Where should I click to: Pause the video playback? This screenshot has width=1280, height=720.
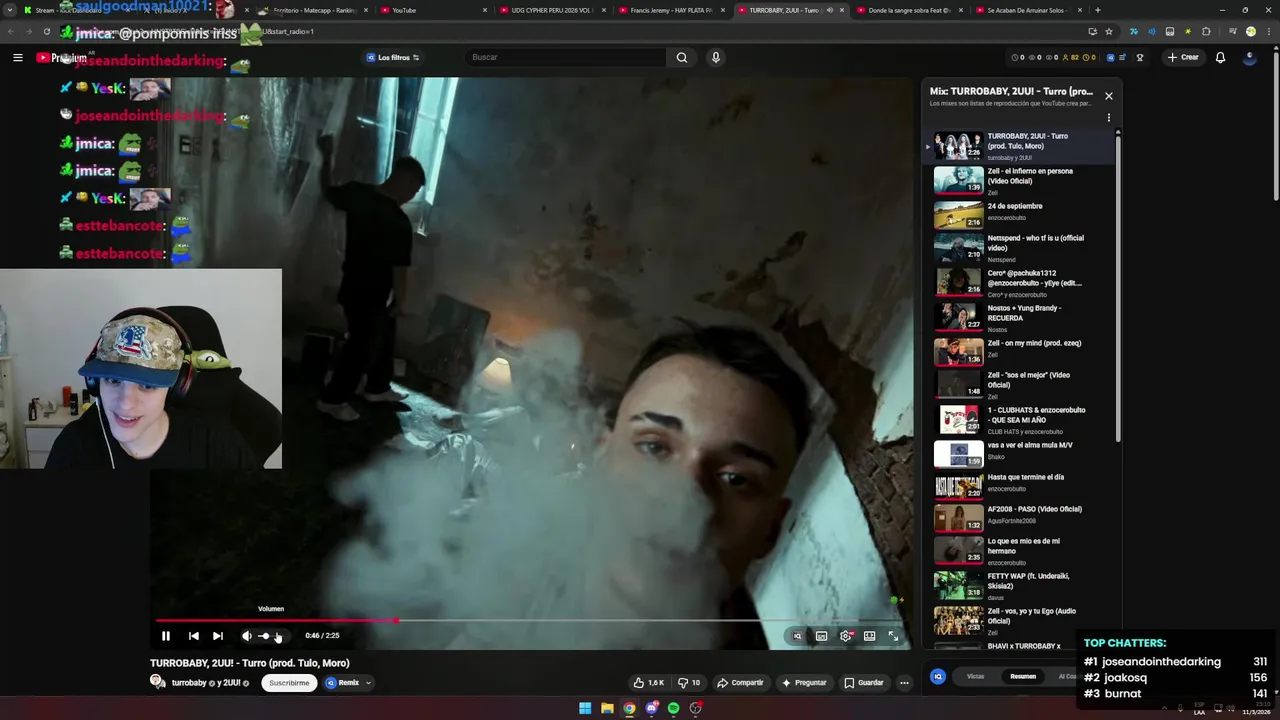click(166, 636)
